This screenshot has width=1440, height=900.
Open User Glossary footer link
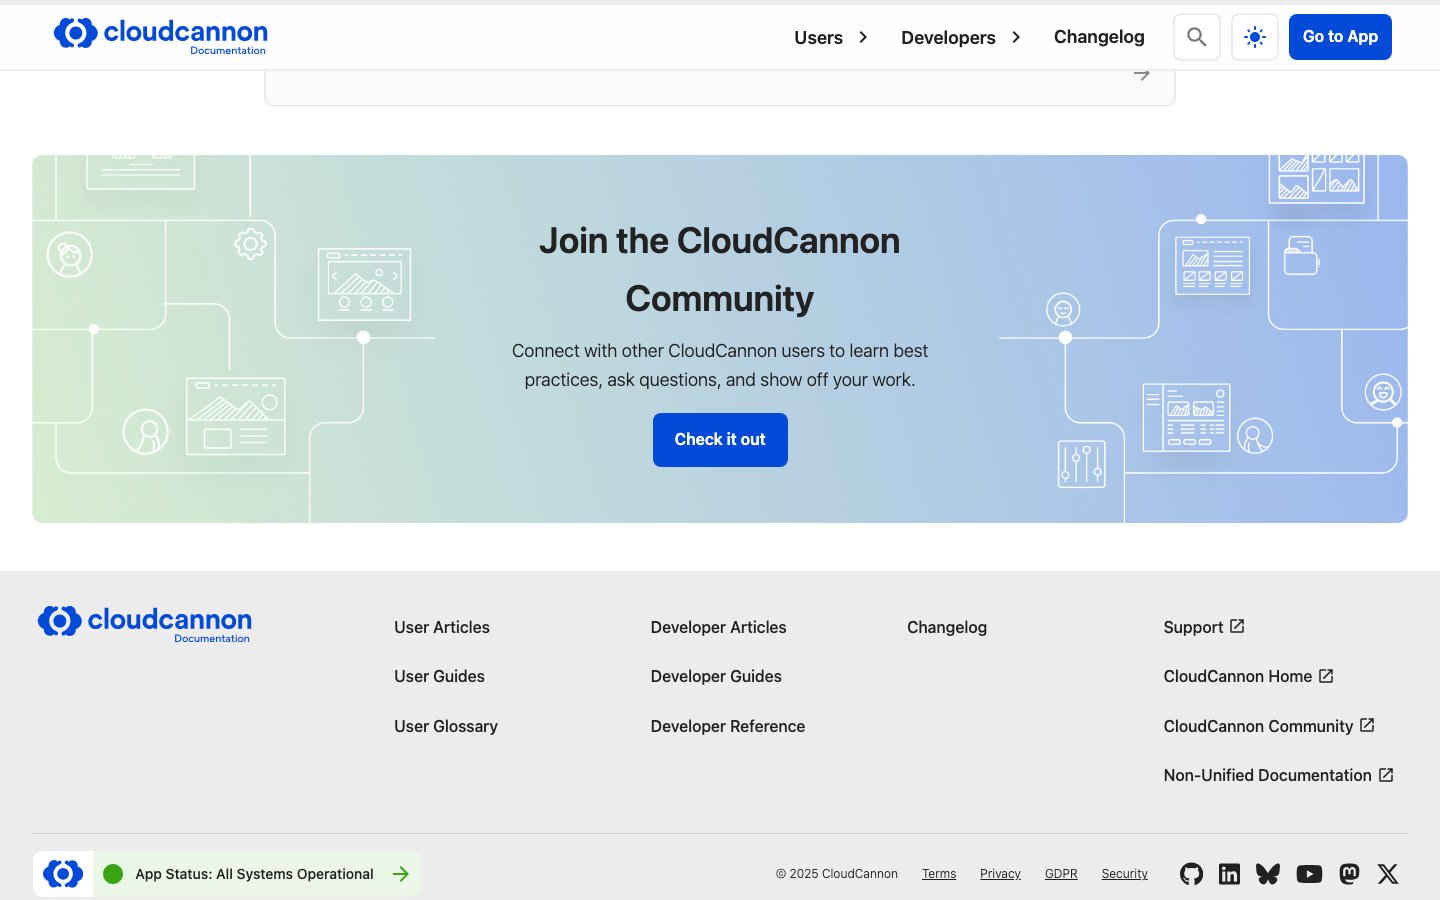click(446, 726)
